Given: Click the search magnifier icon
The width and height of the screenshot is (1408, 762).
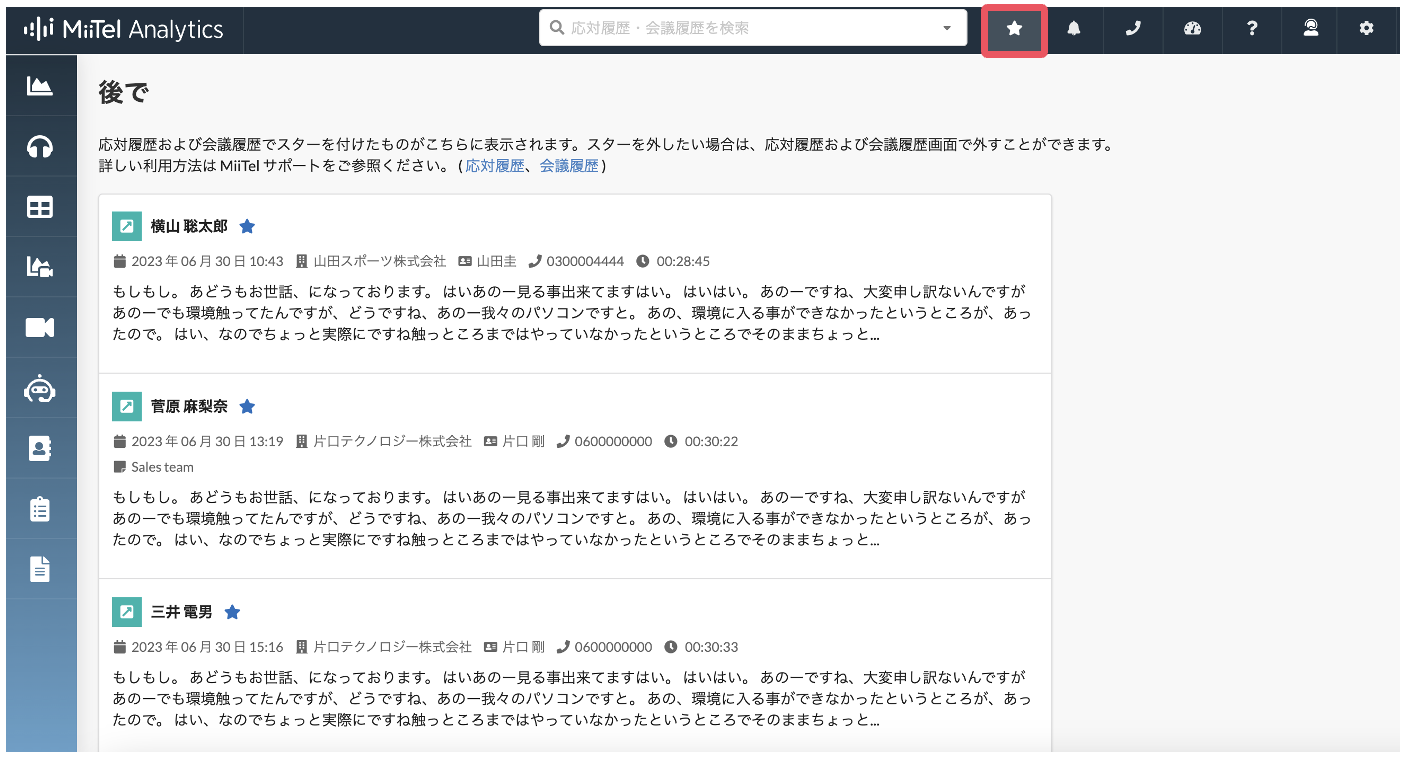Looking at the screenshot, I should [x=557, y=29].
